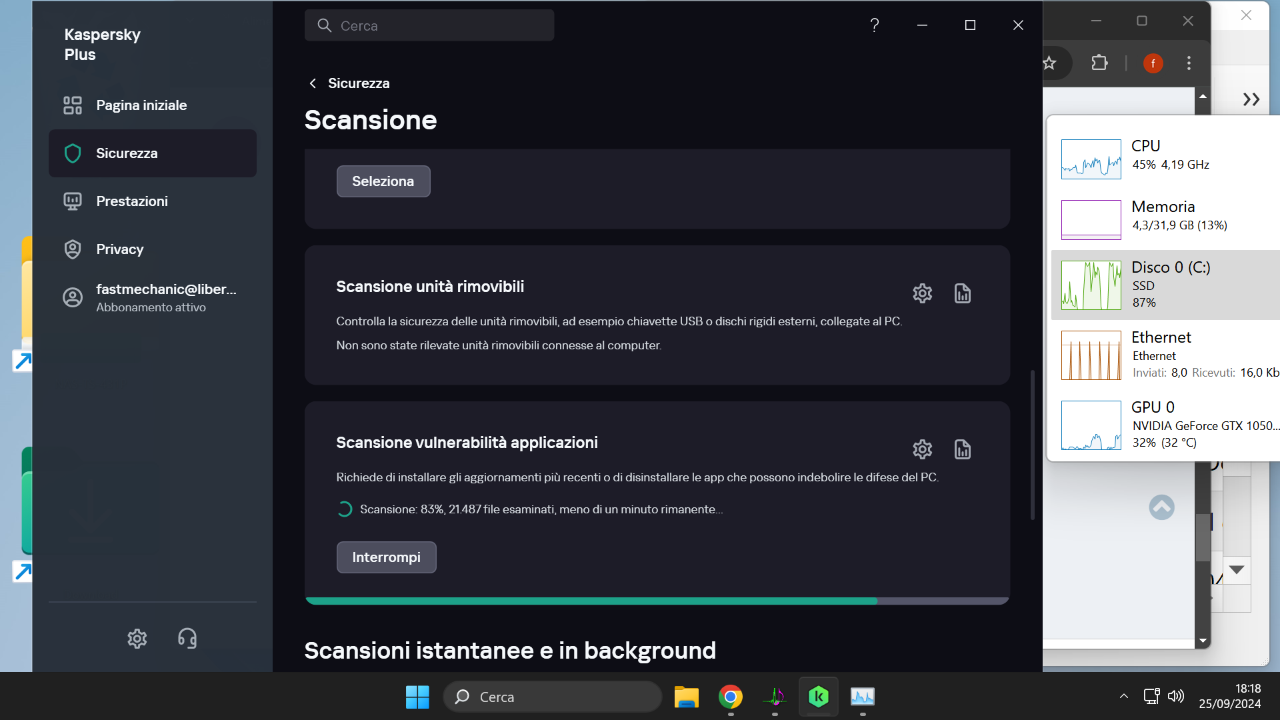Open settings for Scansione vulnerabilità applicazioni
This screenshot has height=720, width=1280.
click(x=922, y=449)
